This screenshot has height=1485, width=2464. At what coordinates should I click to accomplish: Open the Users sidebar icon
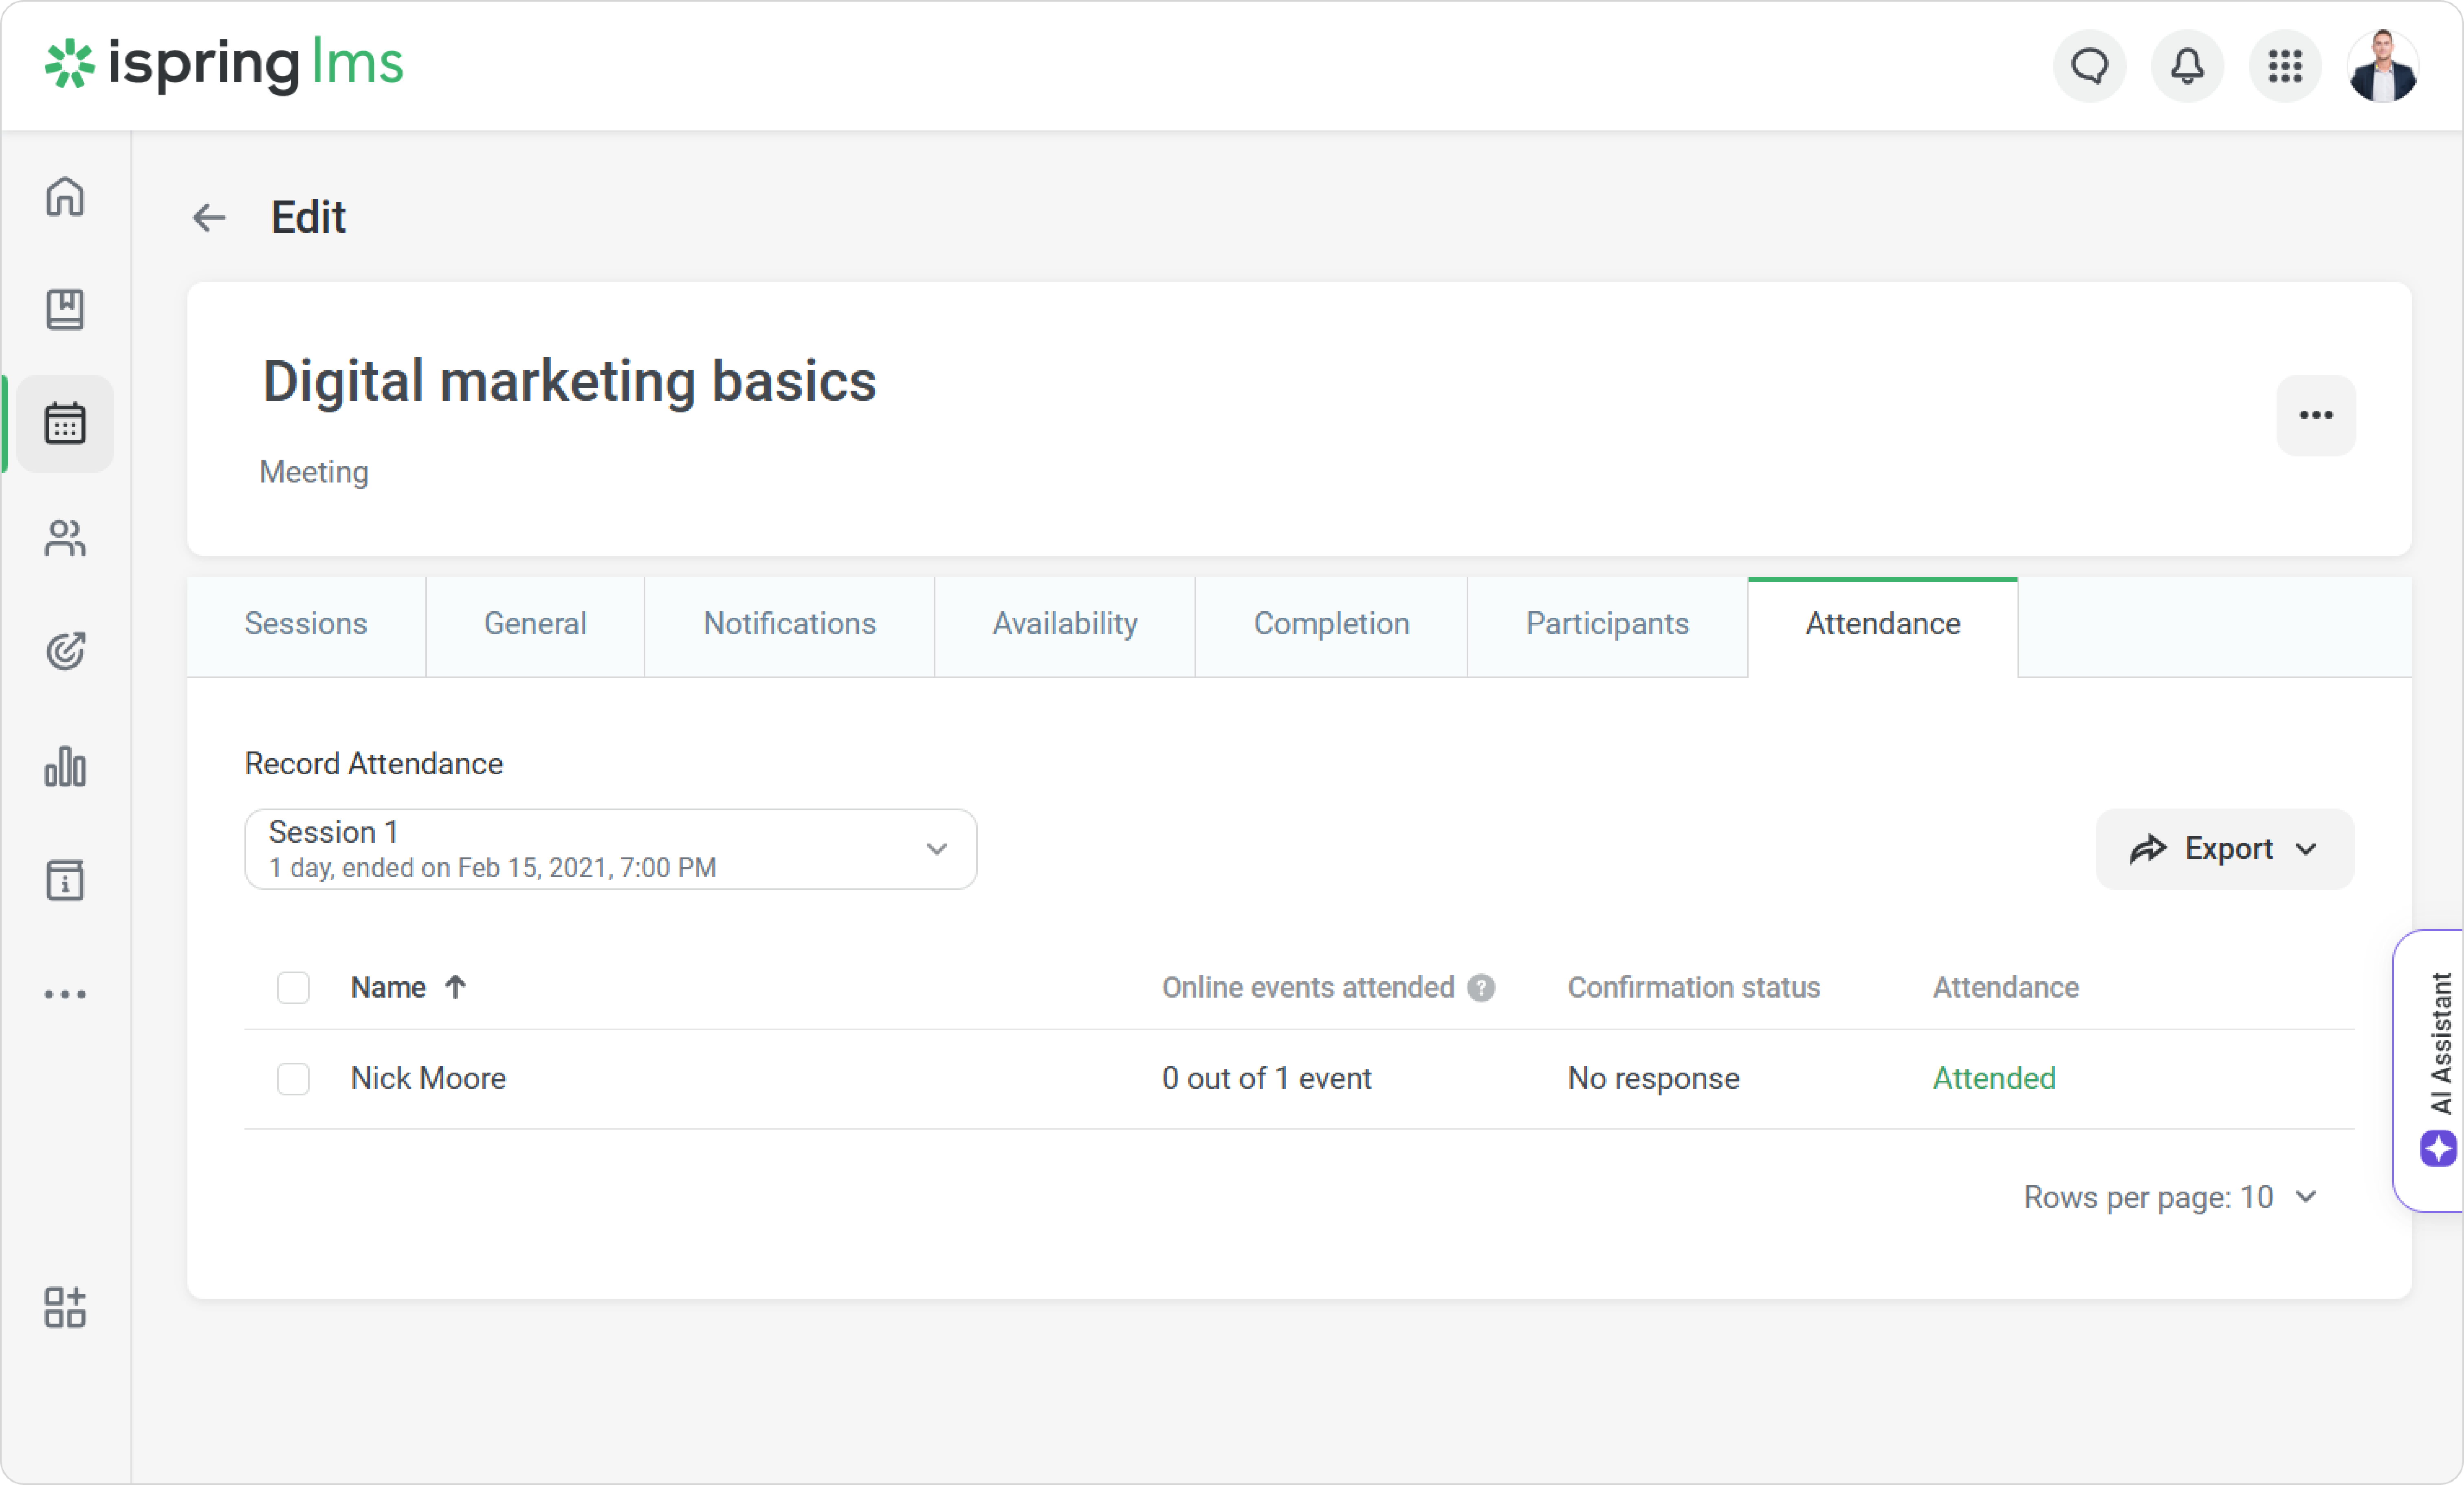pyautogui.click(x=65, y=538)
